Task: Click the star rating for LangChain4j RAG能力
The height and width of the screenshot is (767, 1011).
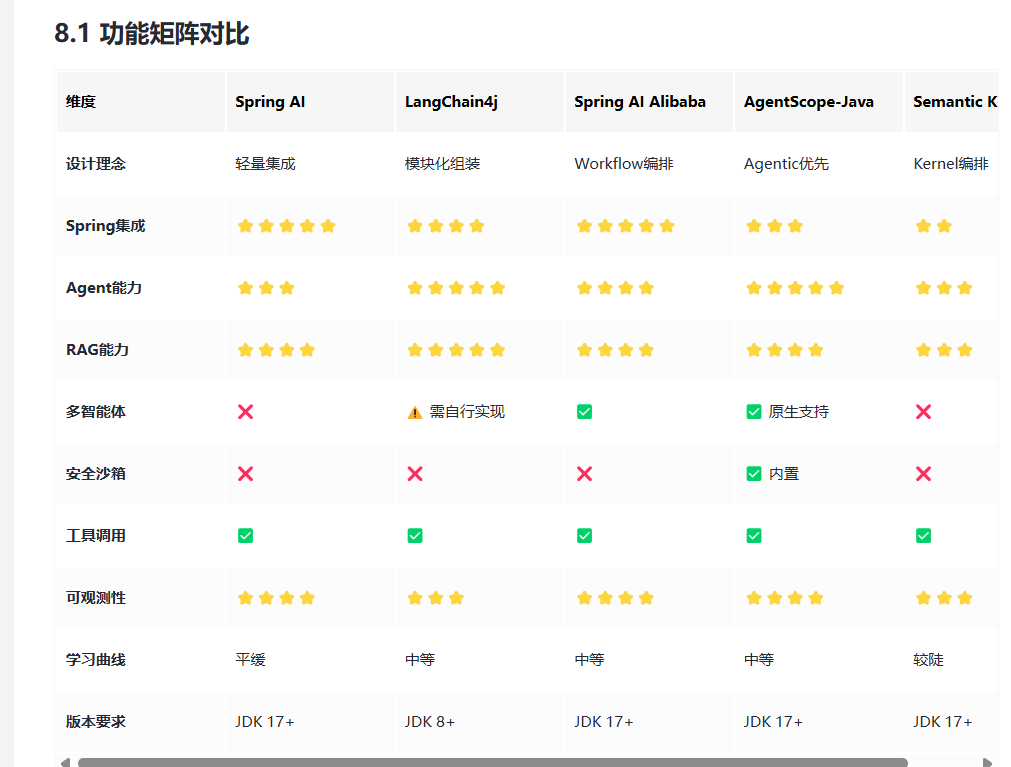Action: click(x=456, y=349)
